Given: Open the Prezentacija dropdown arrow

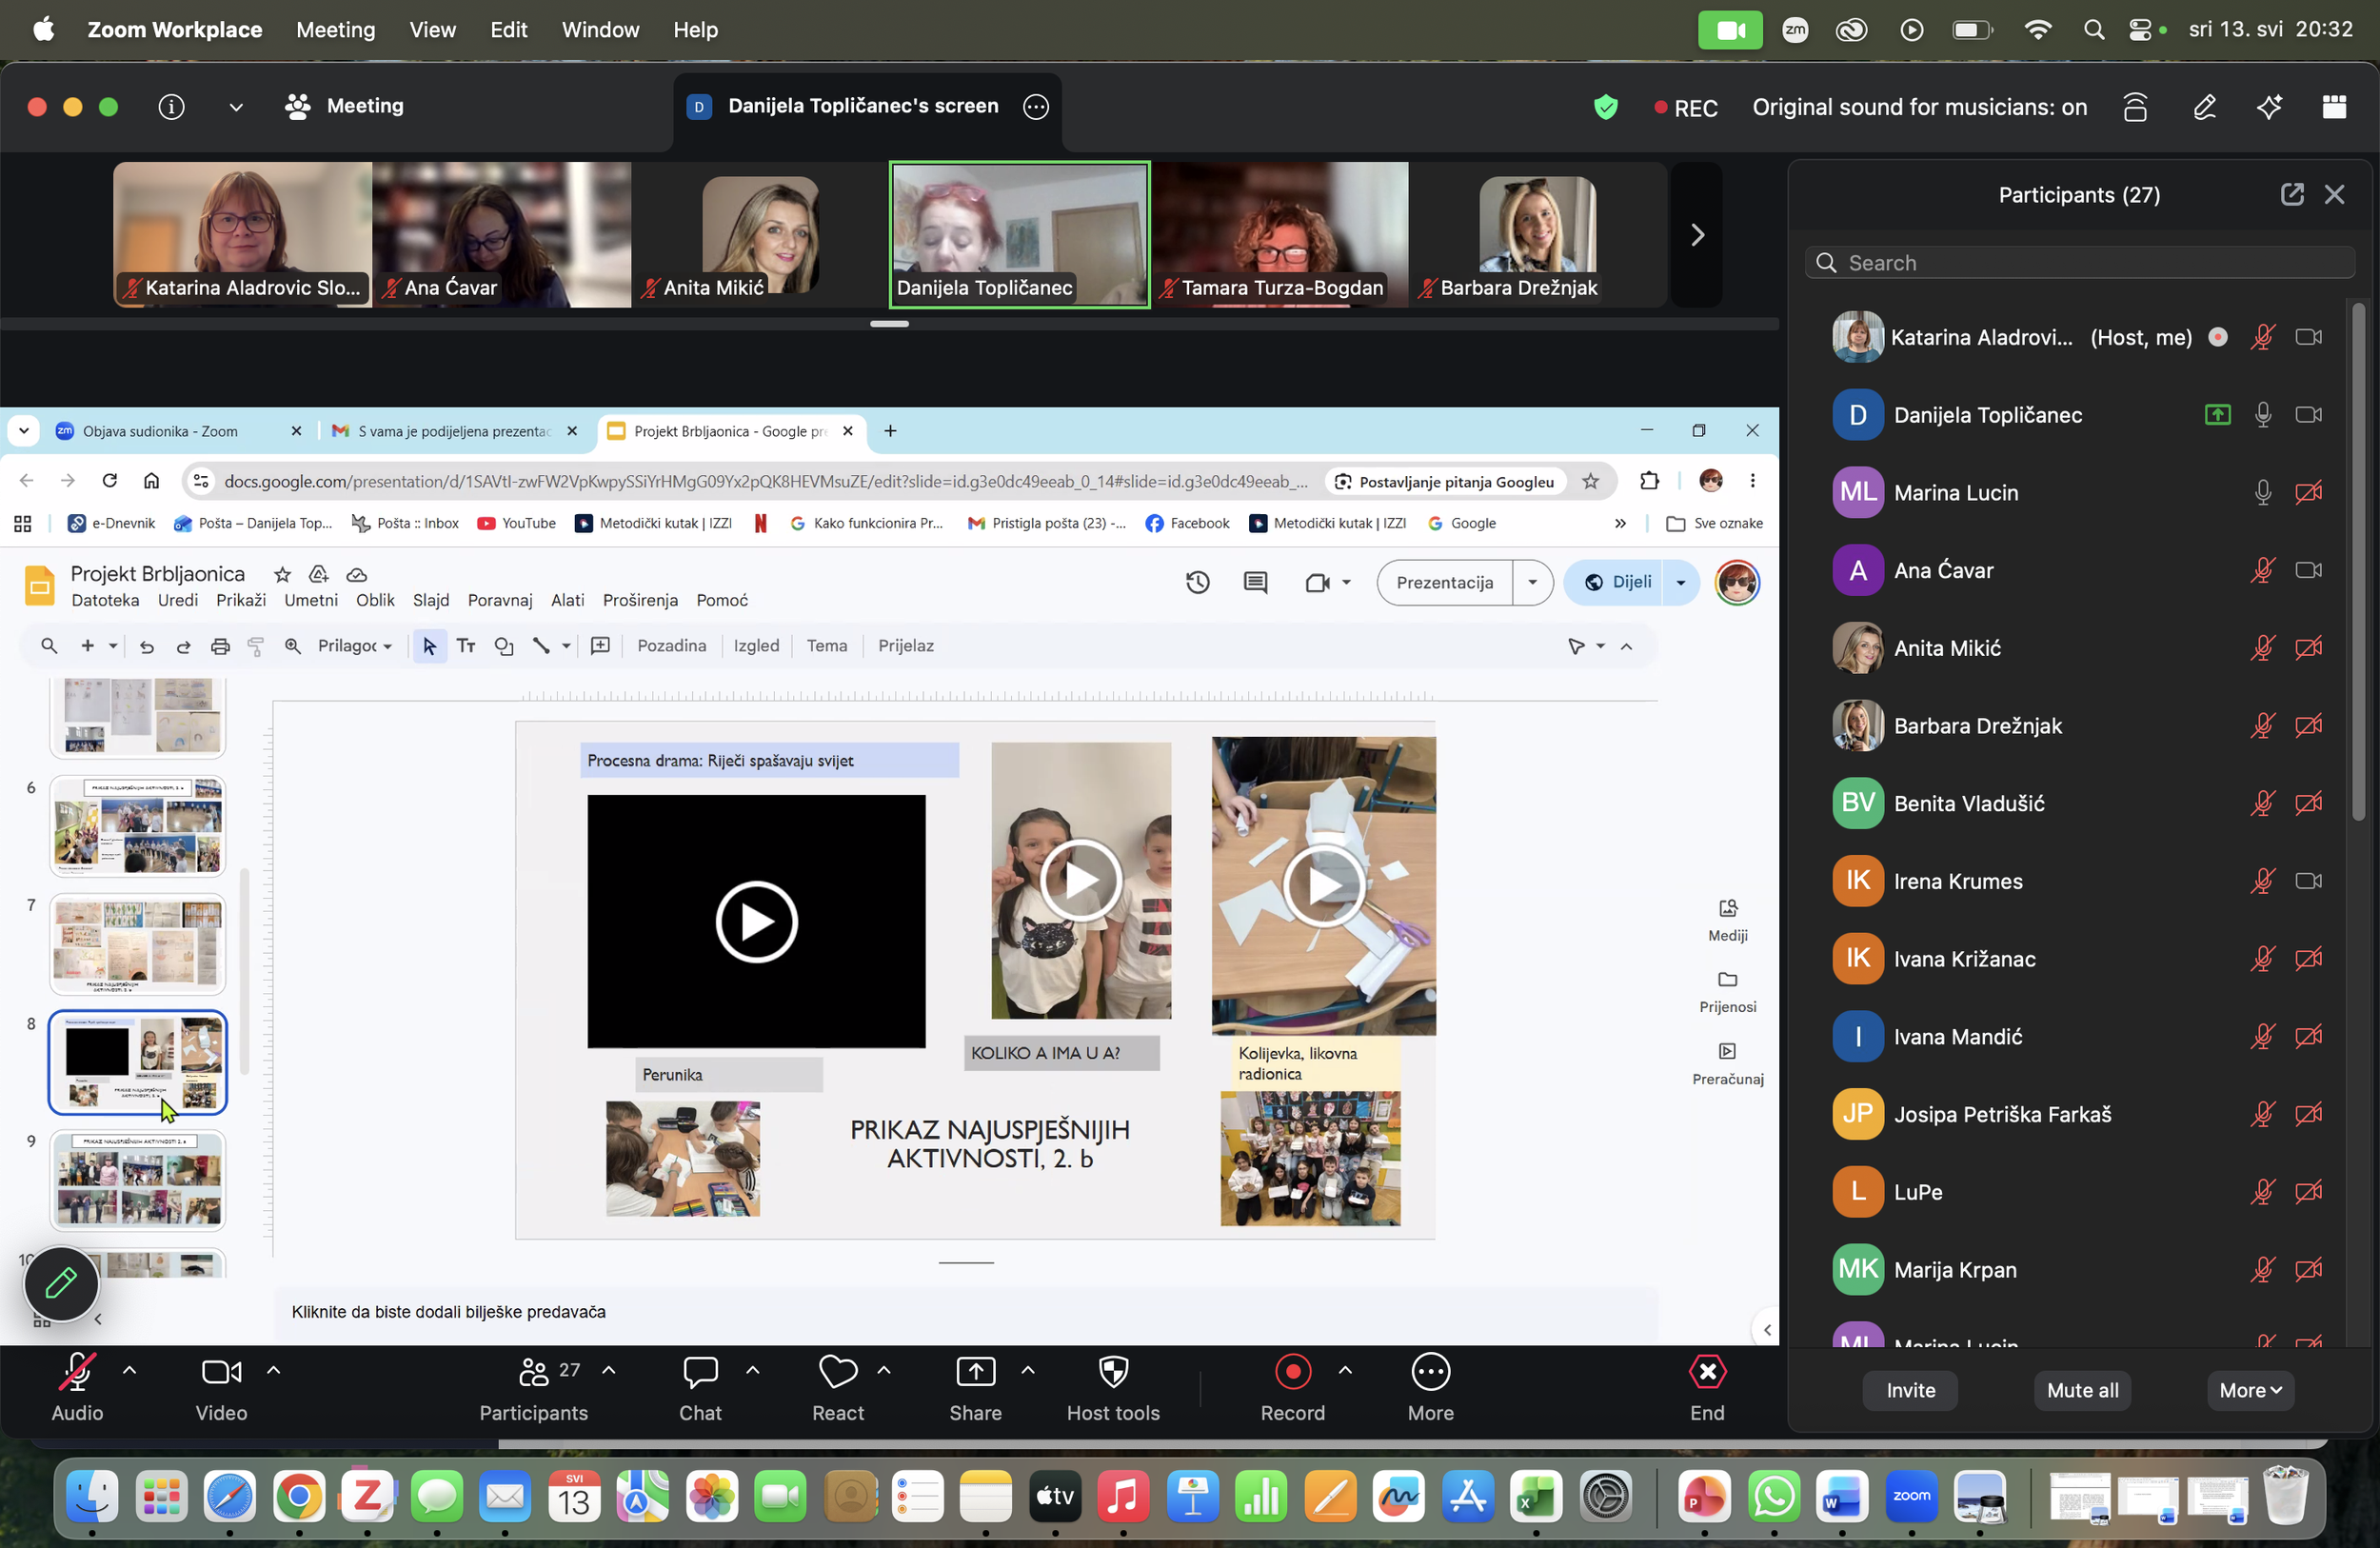Looking at the screenshot, I should (1532, 582).
